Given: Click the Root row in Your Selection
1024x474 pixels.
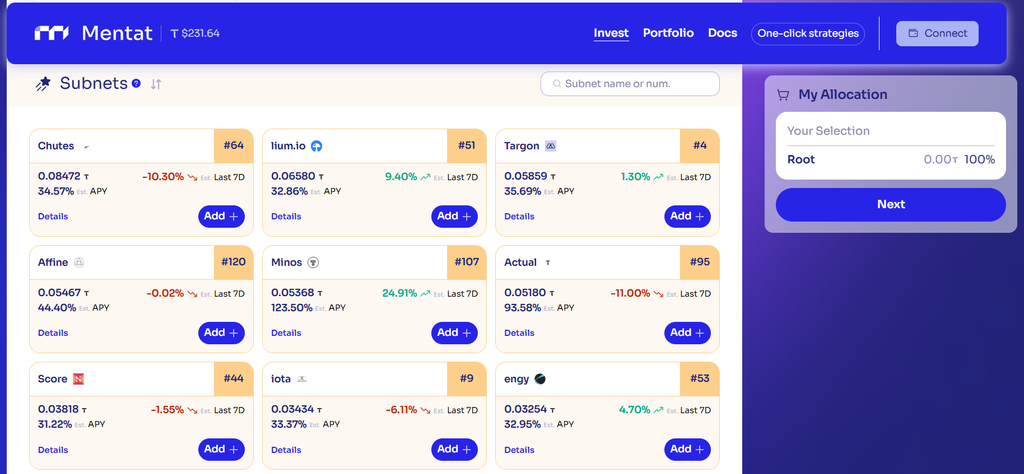Looking at the screenshot, I should pos(891,159).
